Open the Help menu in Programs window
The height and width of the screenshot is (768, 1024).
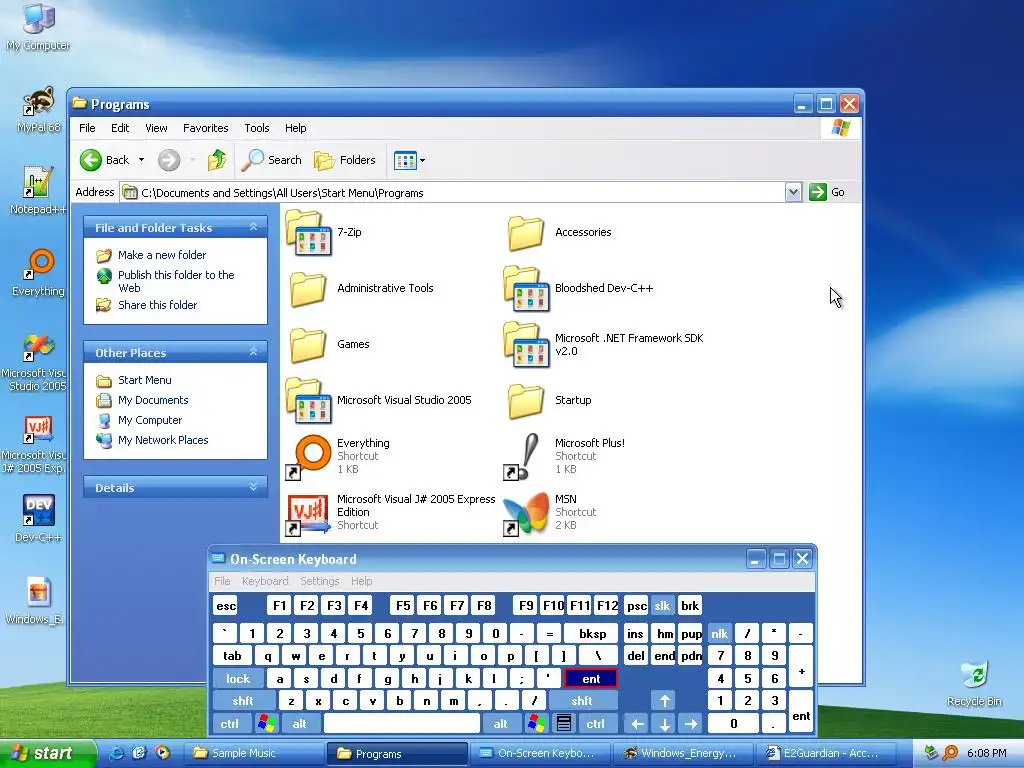tap(295, 128)
